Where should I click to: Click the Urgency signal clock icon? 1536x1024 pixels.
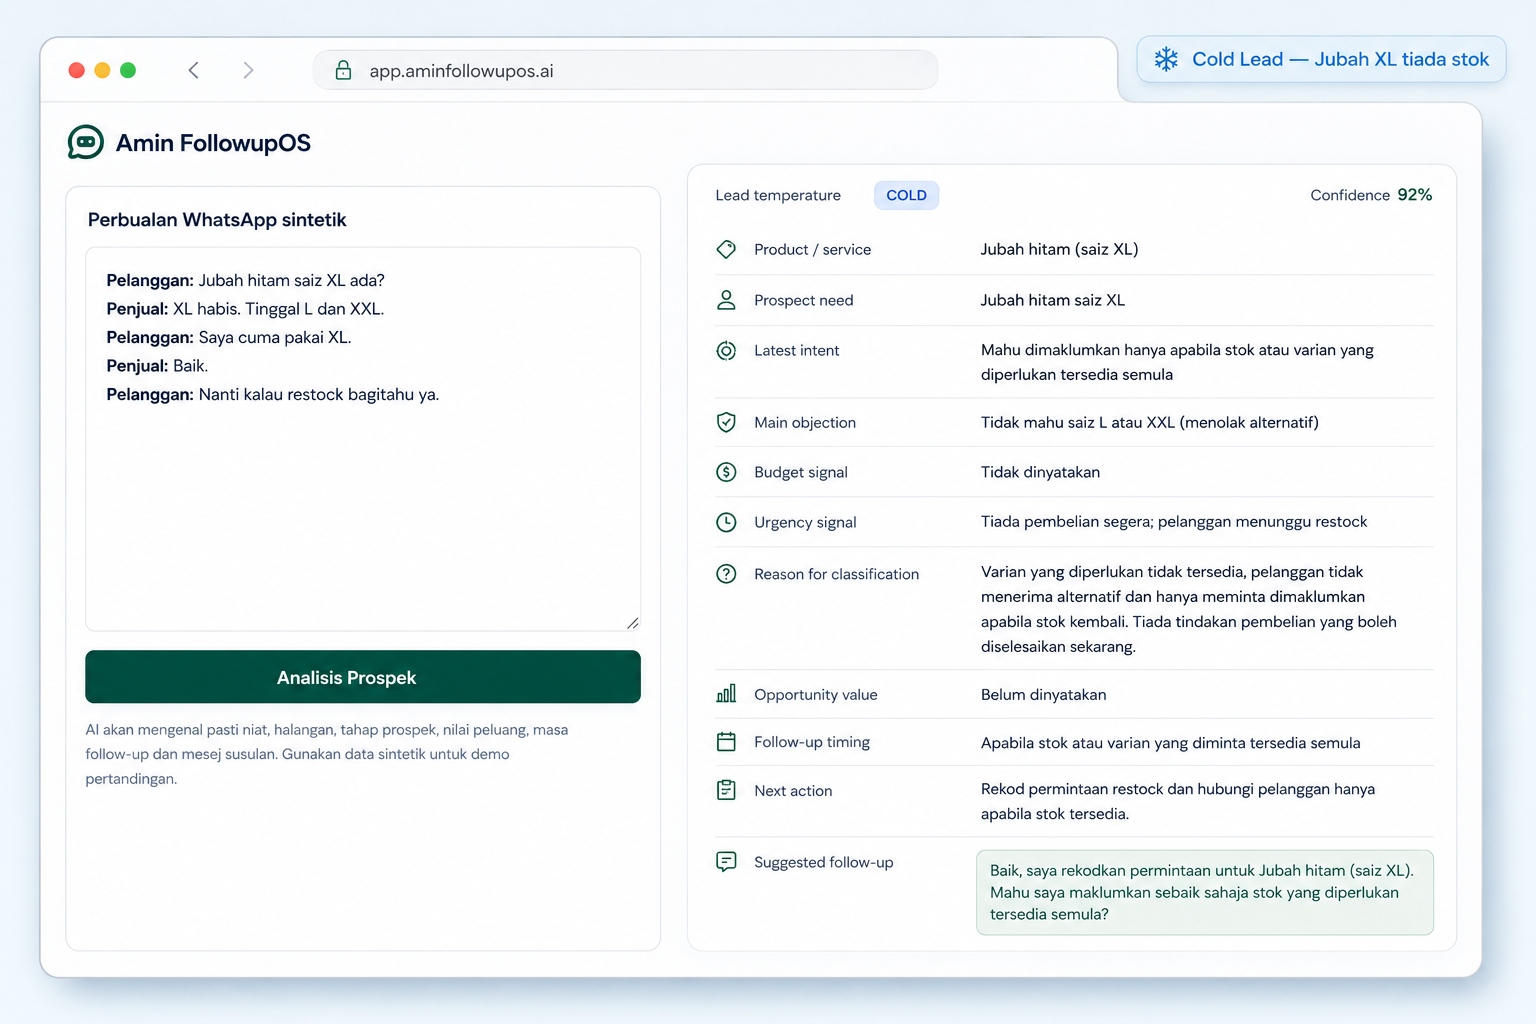[726, 522]
